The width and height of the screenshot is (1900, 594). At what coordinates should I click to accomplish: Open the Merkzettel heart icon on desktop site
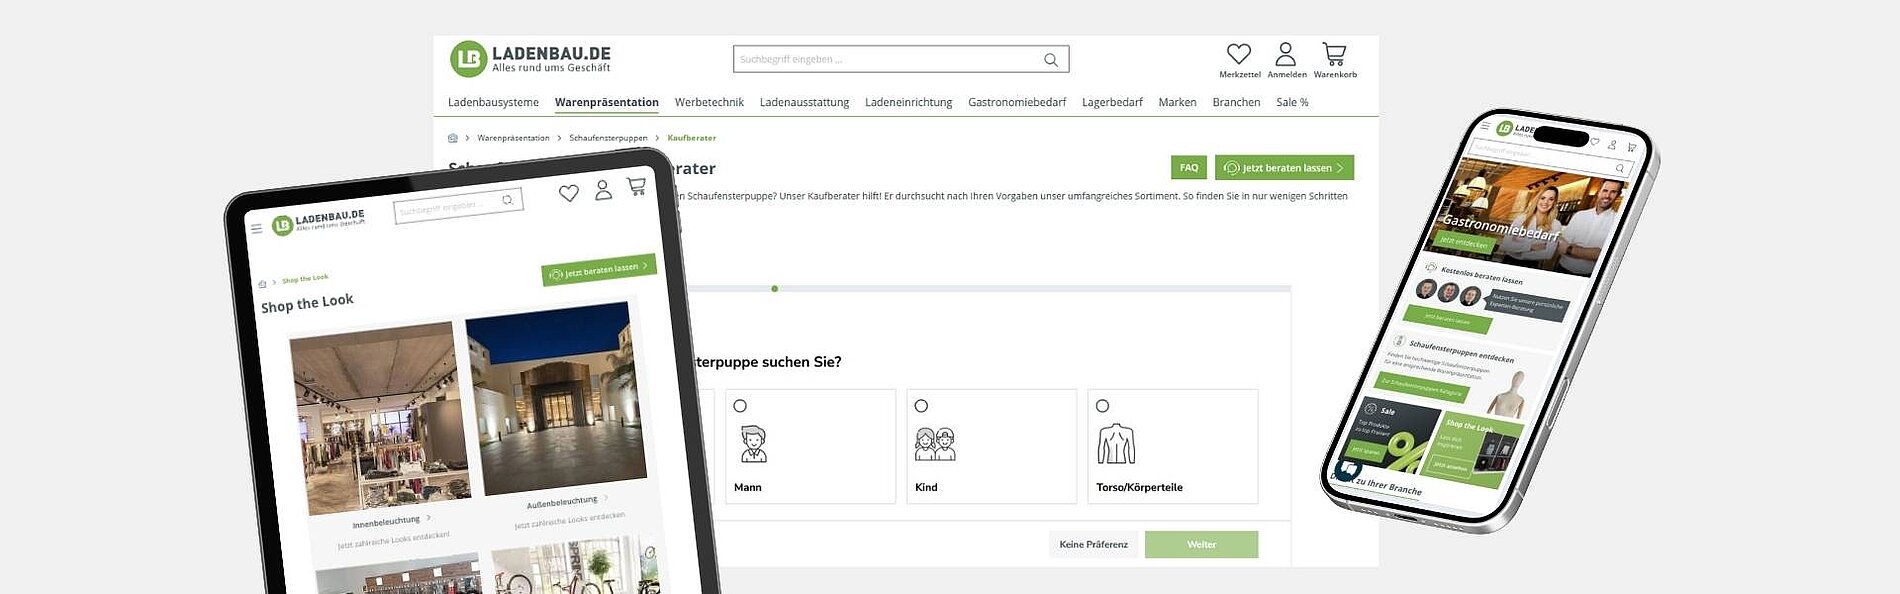1238,54
